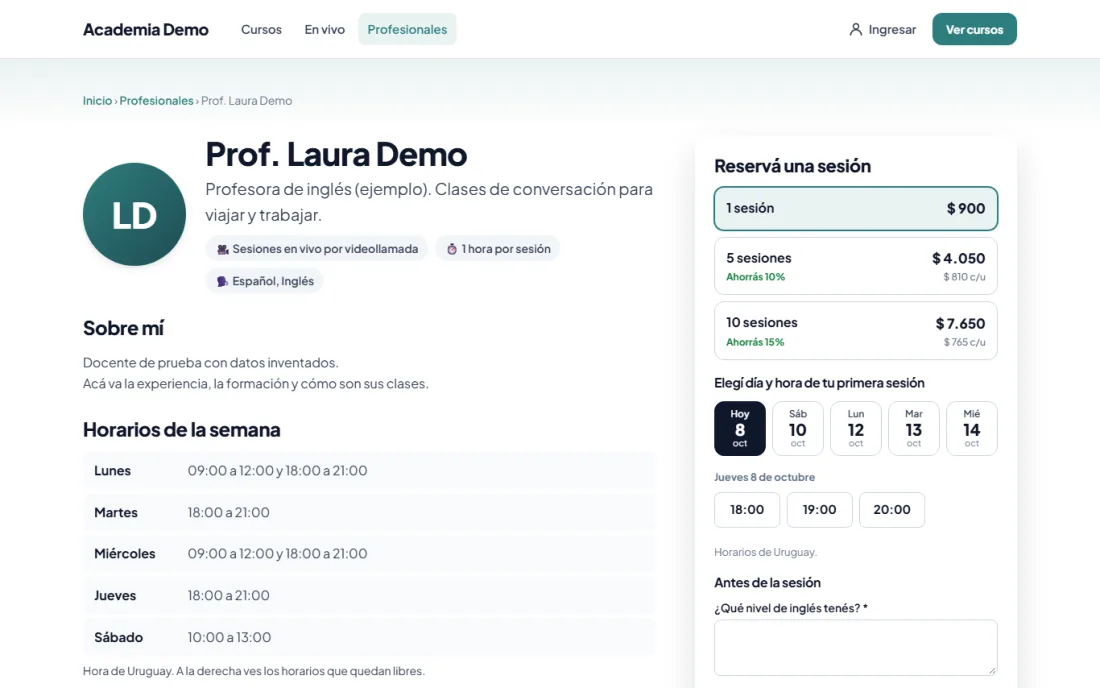Click the Jueves schedule row
This screenshot has height=688, width=1100.
369,595
